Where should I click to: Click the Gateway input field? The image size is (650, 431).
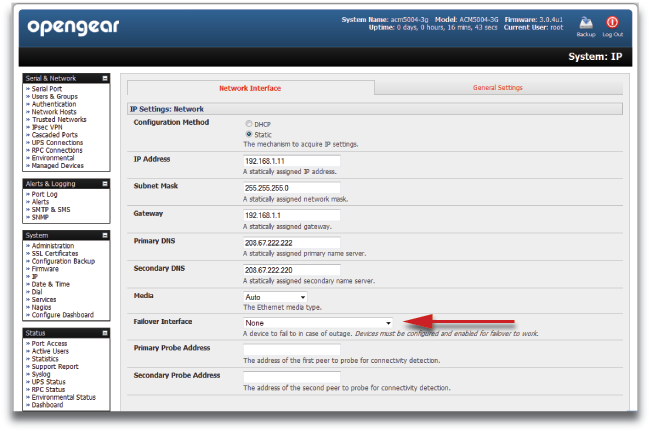coord(291,214)
